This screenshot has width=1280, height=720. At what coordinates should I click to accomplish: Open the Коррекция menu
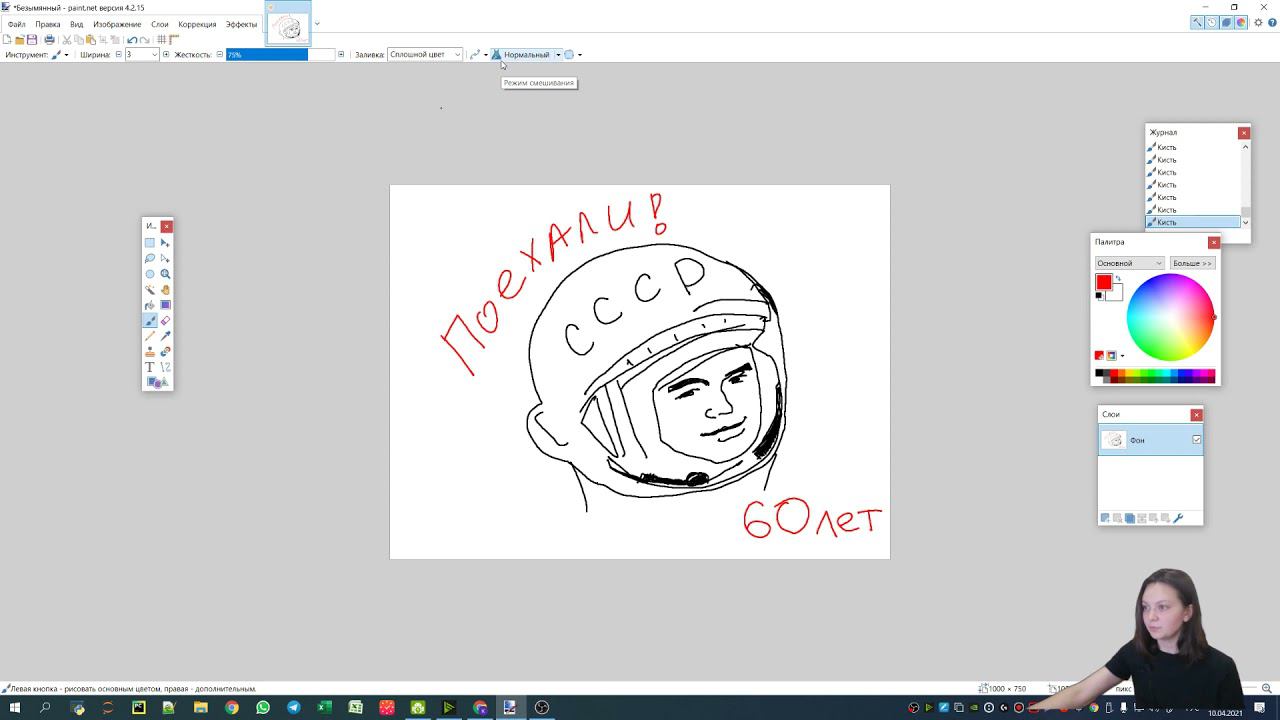coord(197,24)
